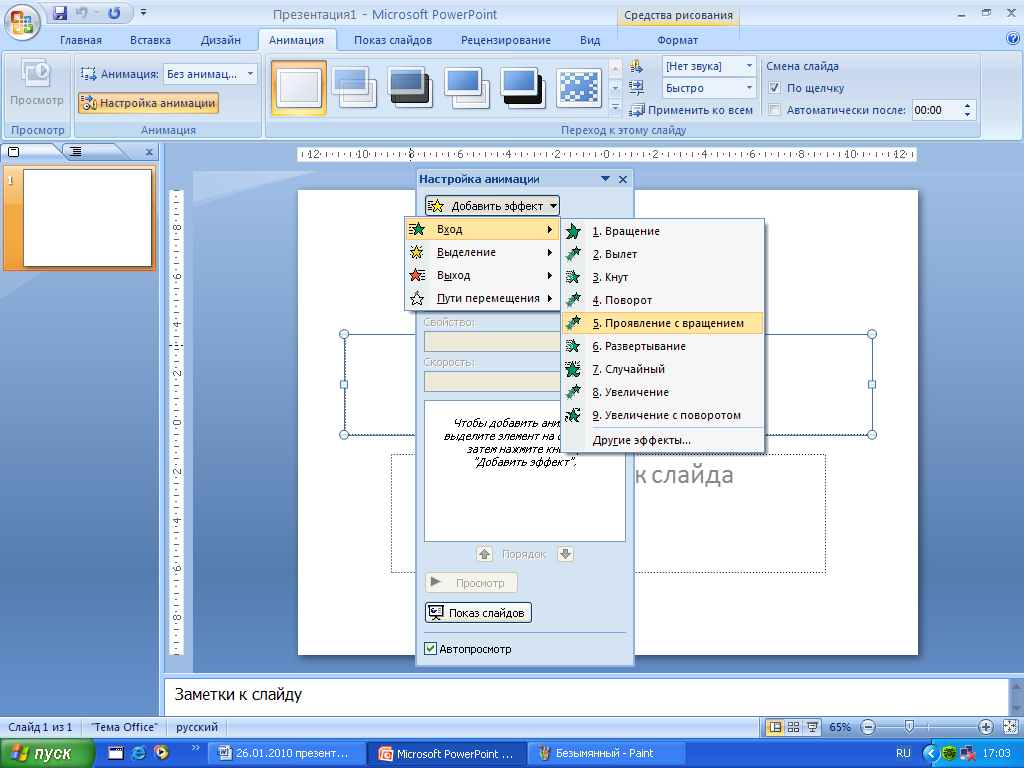Viewport: 1024px width, 768px height.
Task: Open the Выделение effects submenu
Action: pyautogui.click(x=482, y=252)
